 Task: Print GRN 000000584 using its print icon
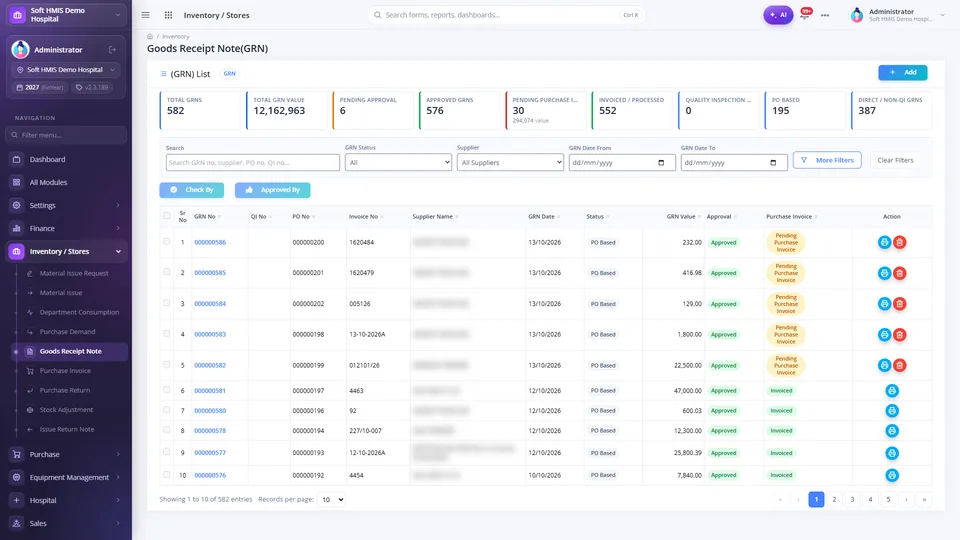(884, 304)
